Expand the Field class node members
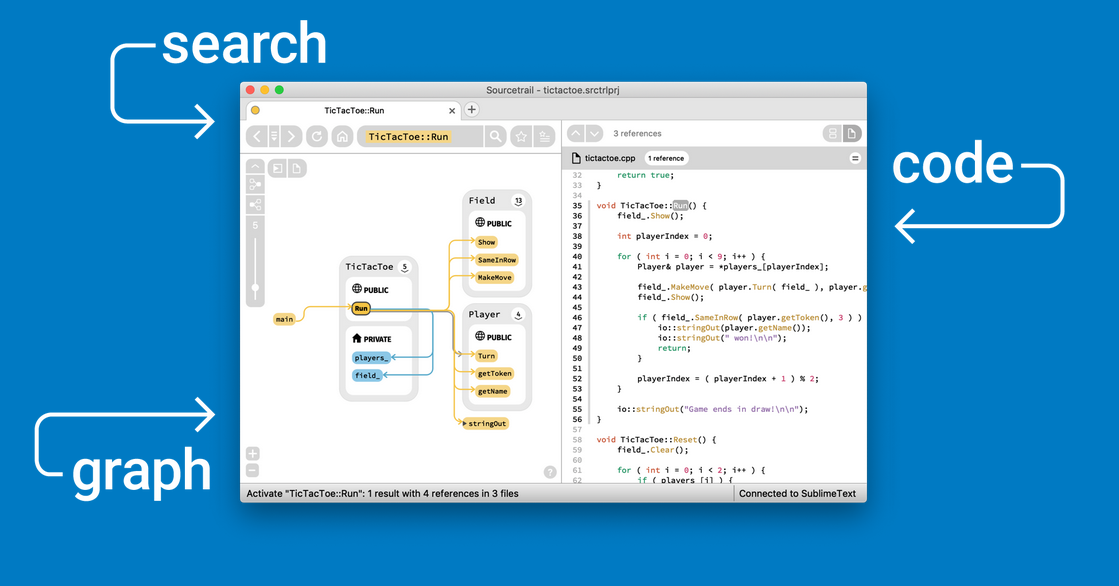Screen dimensions: 1119x586 tap(518, 201)
